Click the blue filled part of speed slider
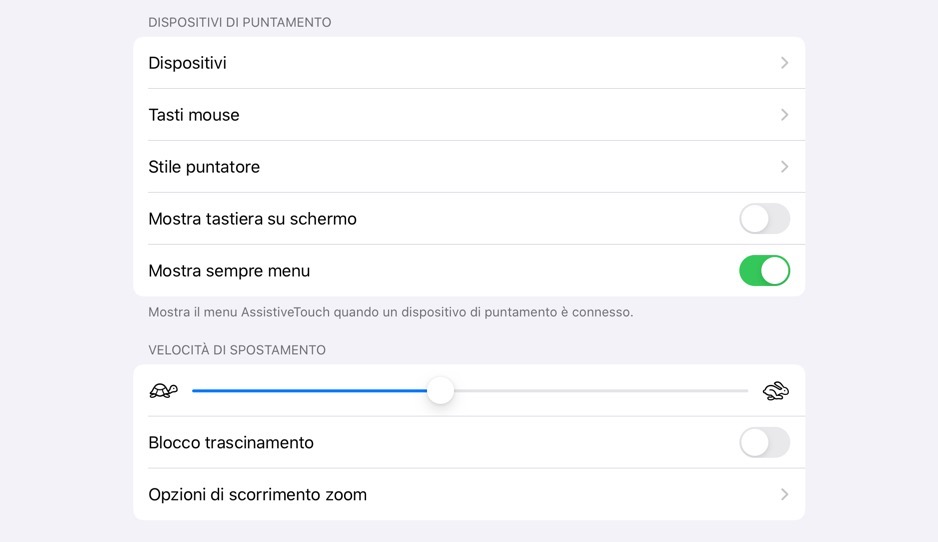This screenshot has width=938, height=542. point(310,391)
